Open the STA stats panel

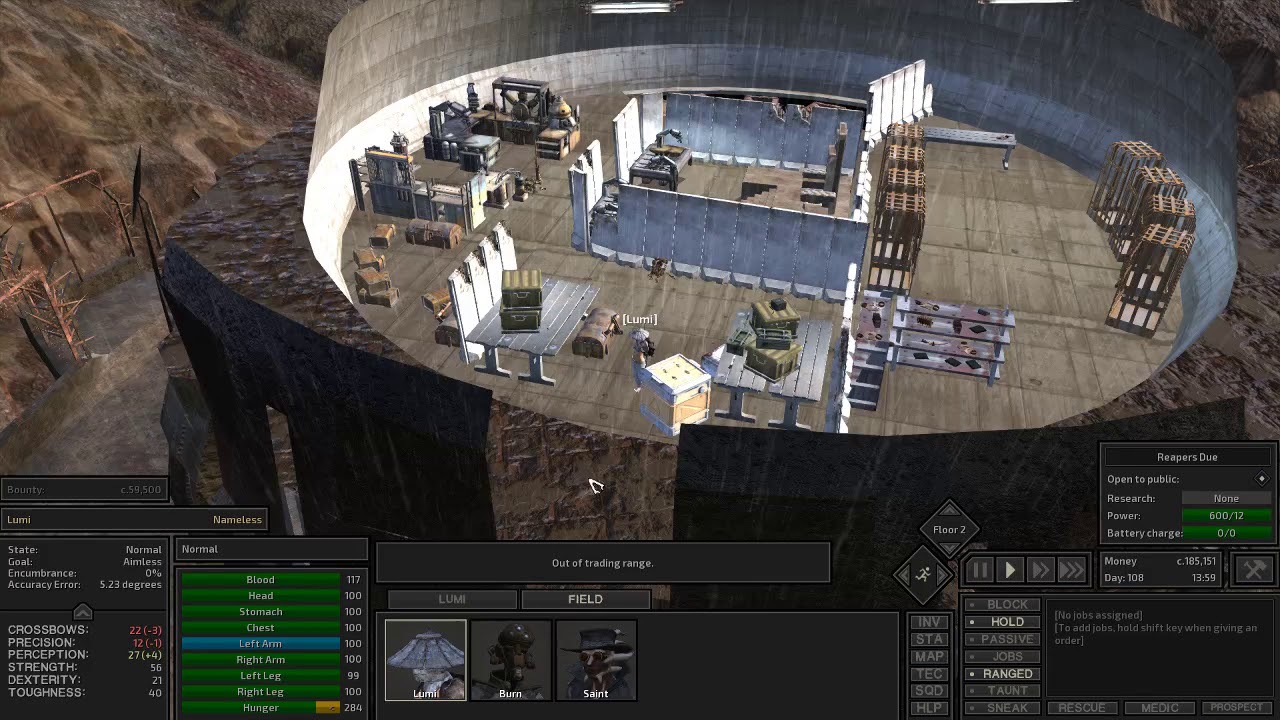pos(929,639)
